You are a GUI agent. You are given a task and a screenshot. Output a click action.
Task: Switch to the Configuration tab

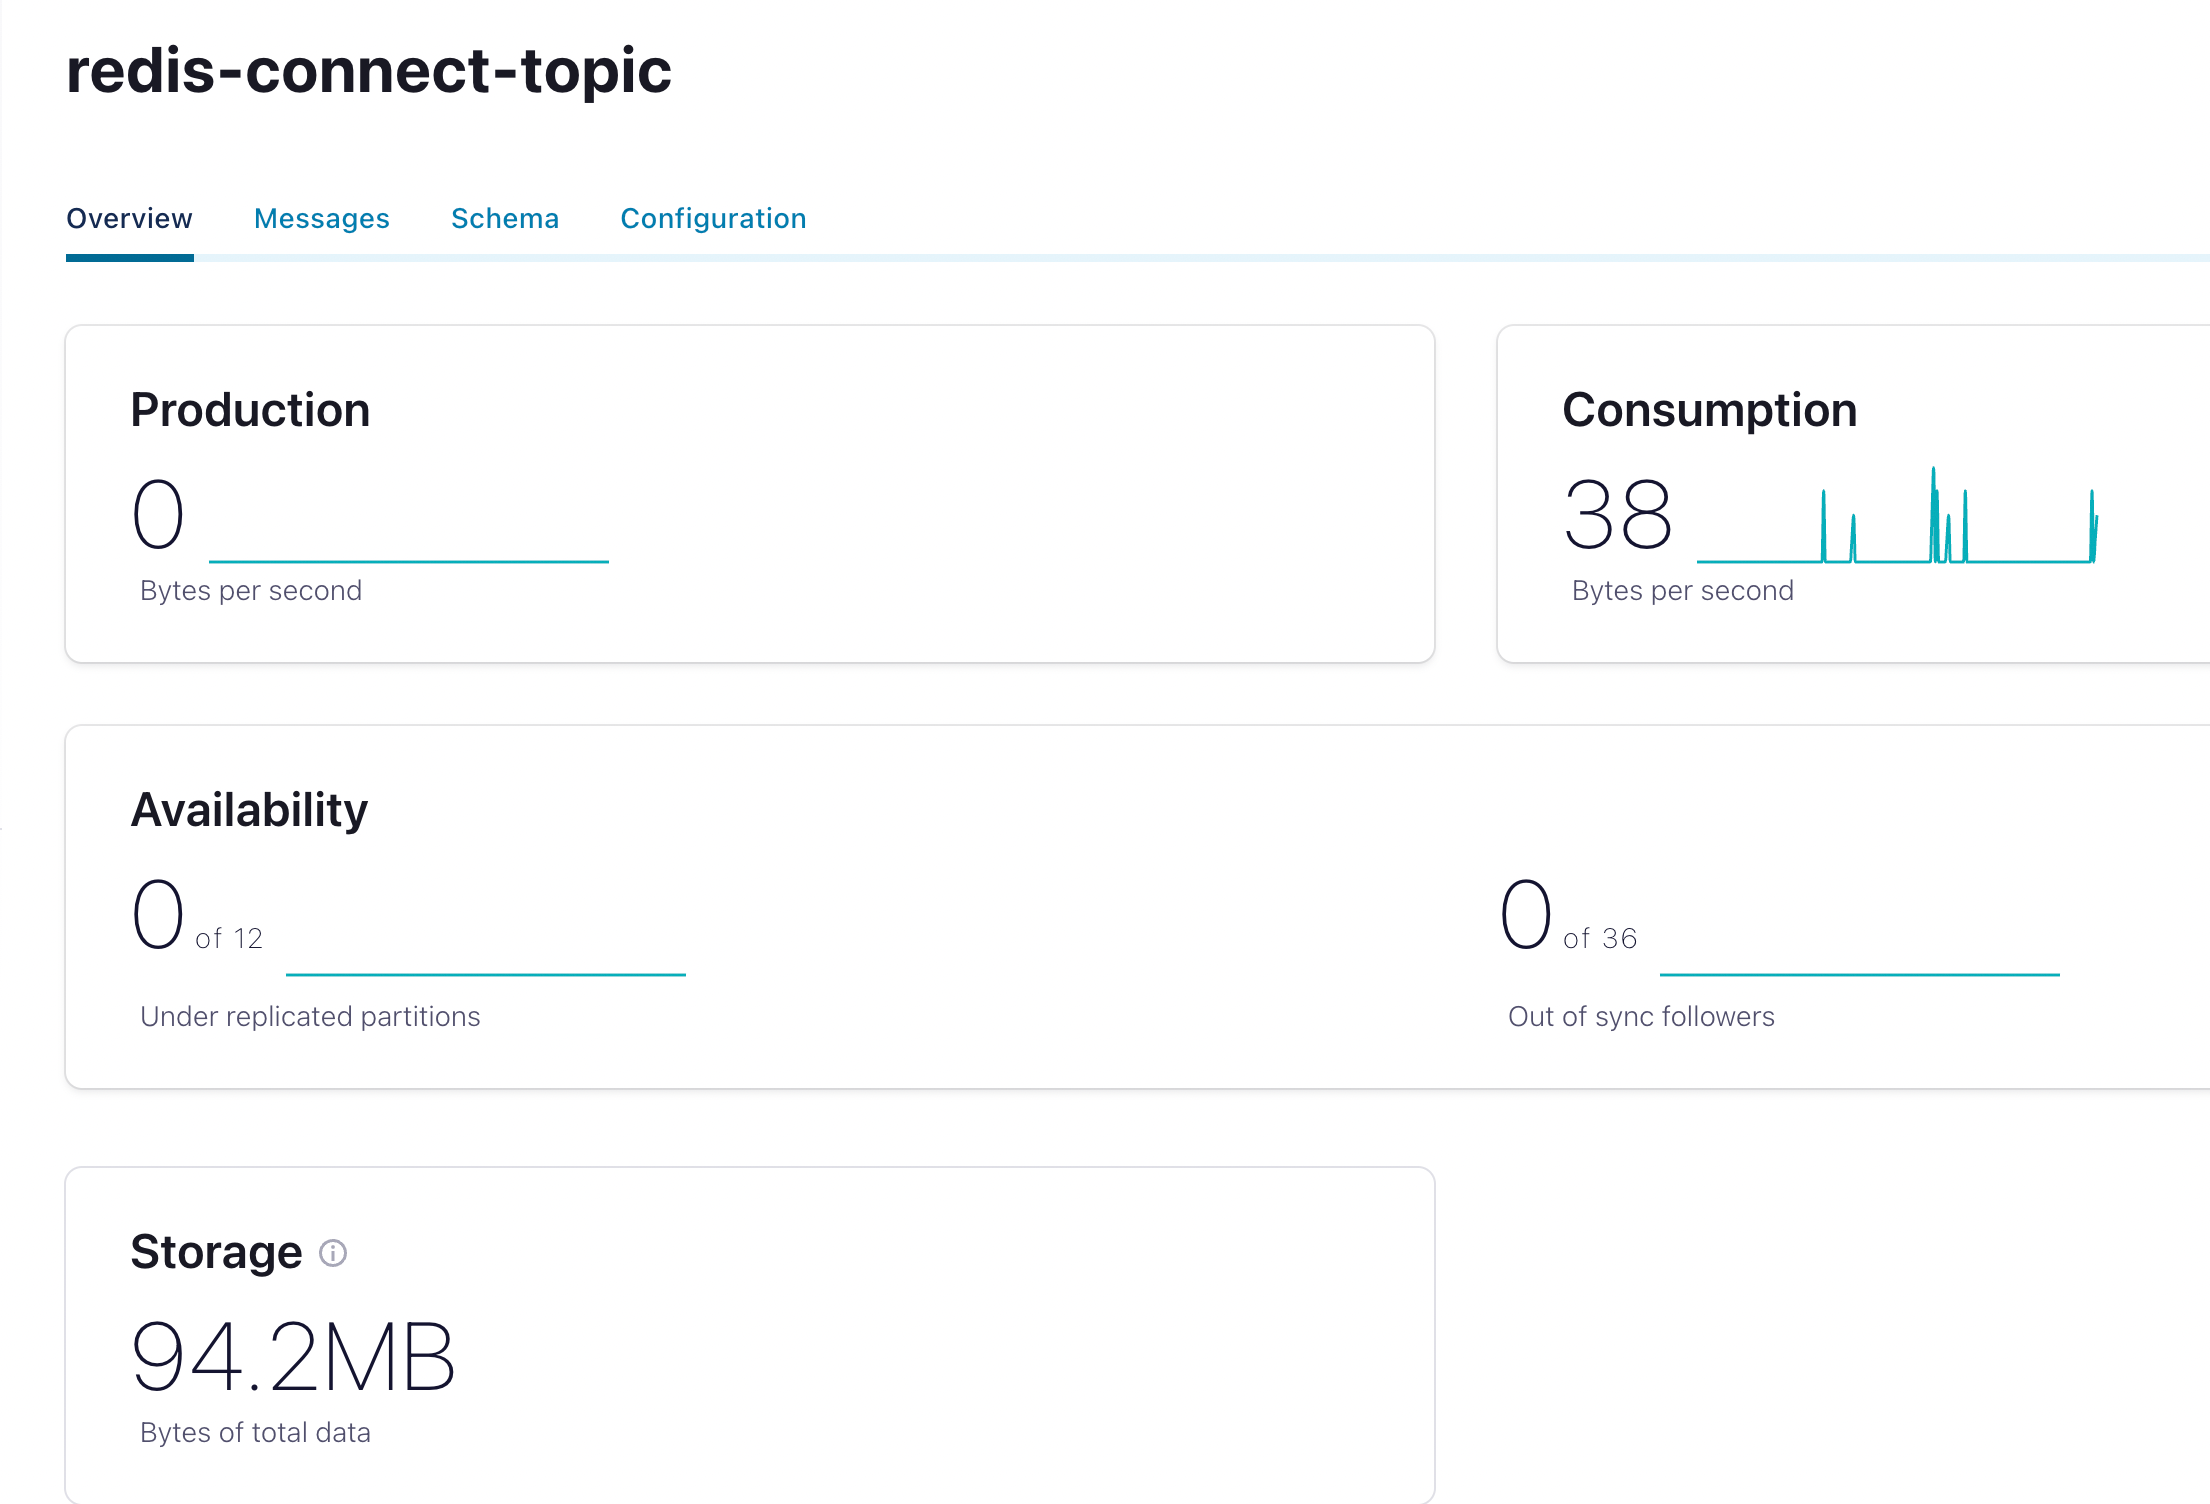[713, 218]
